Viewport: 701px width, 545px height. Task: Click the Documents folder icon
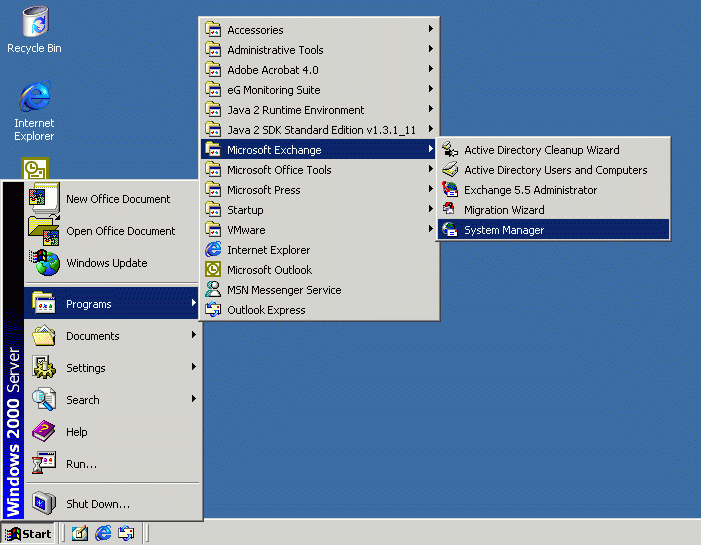(44, 335)
